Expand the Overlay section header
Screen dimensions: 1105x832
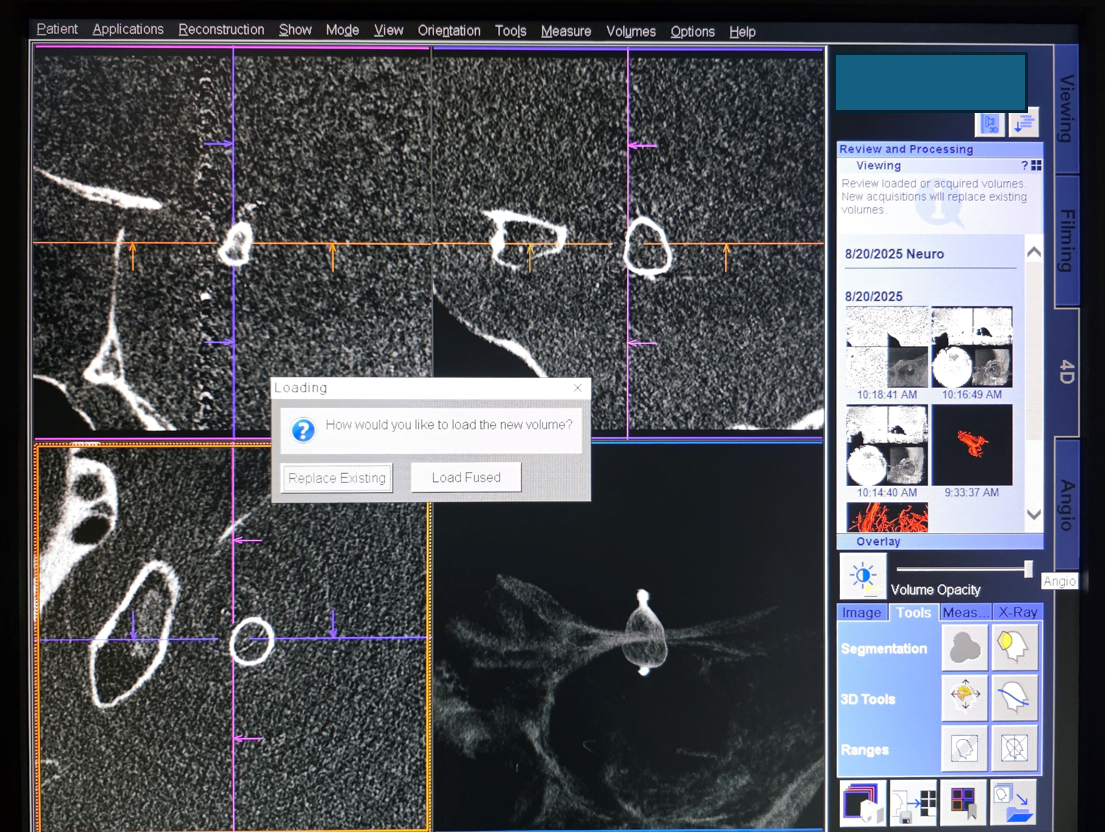point(878,542)
